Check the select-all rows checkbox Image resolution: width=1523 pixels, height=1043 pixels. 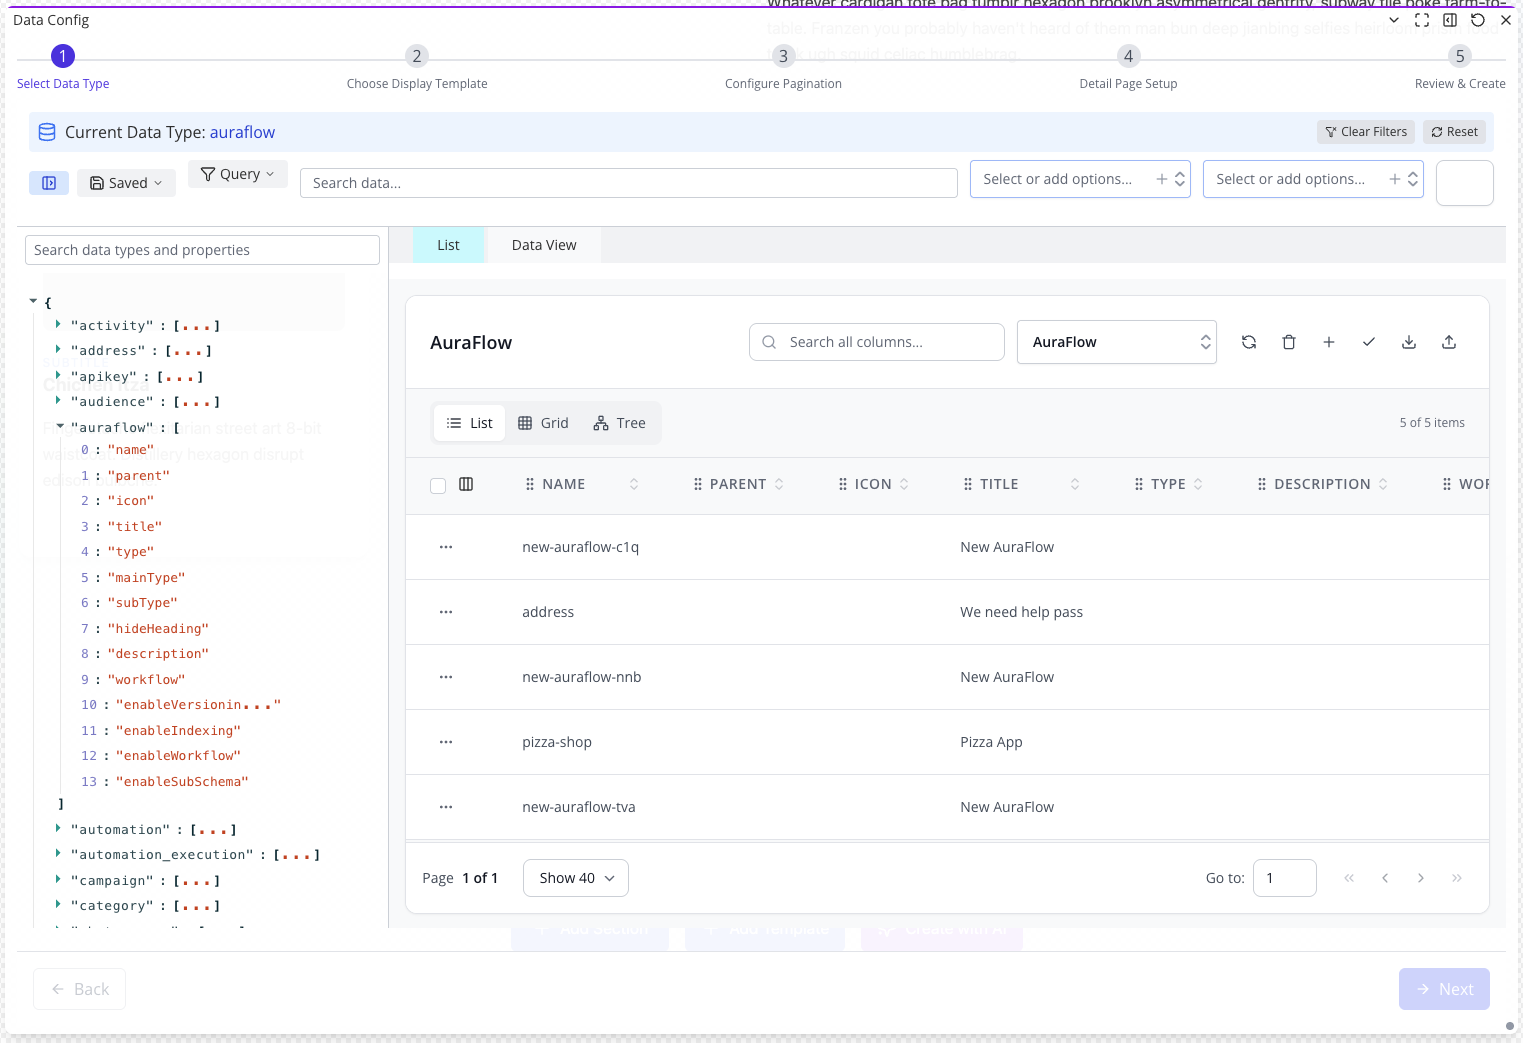pyautogui.click(x=438, y=485)
